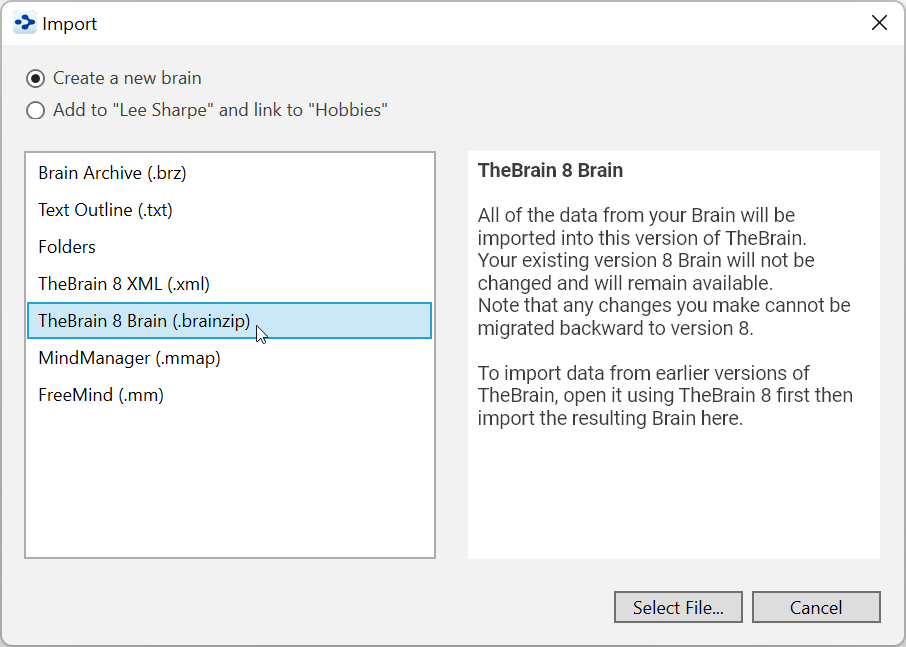Select TheBrain 8 XML (.xml) option

(124, 284)
